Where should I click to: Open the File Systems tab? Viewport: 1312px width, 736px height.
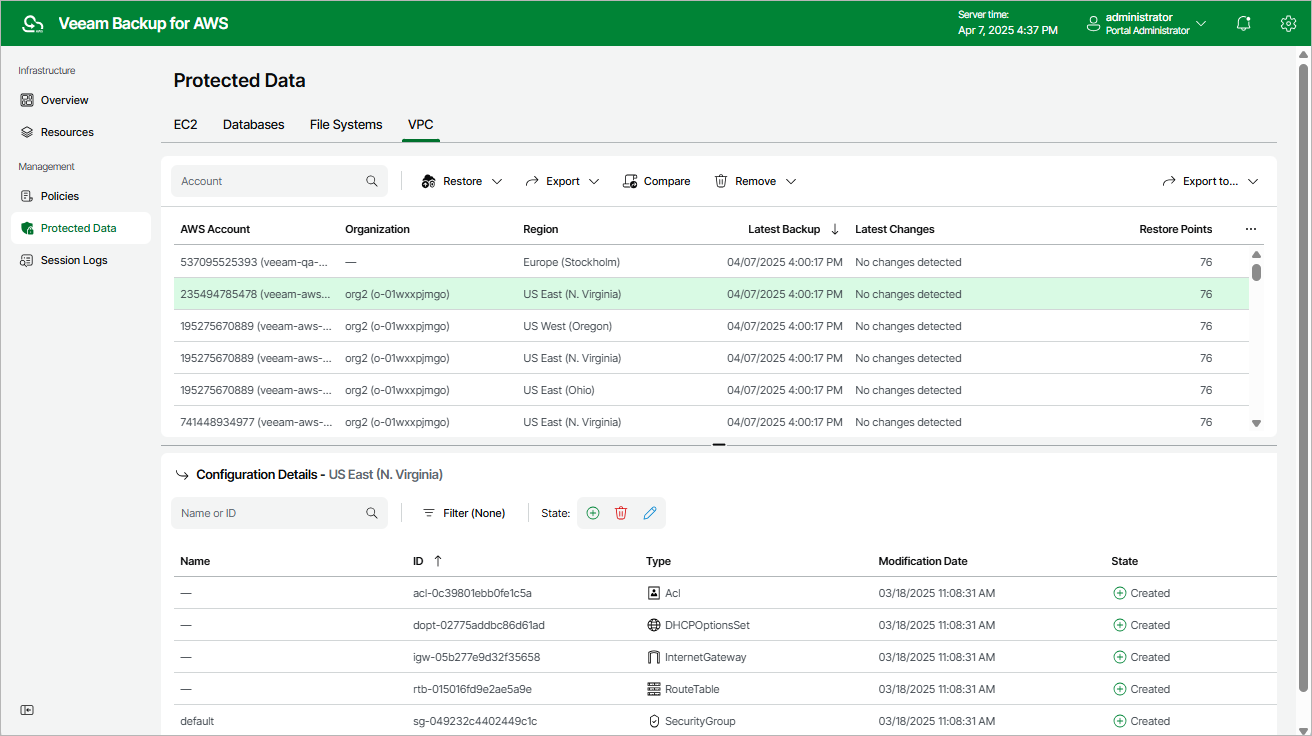coord(346,124)
